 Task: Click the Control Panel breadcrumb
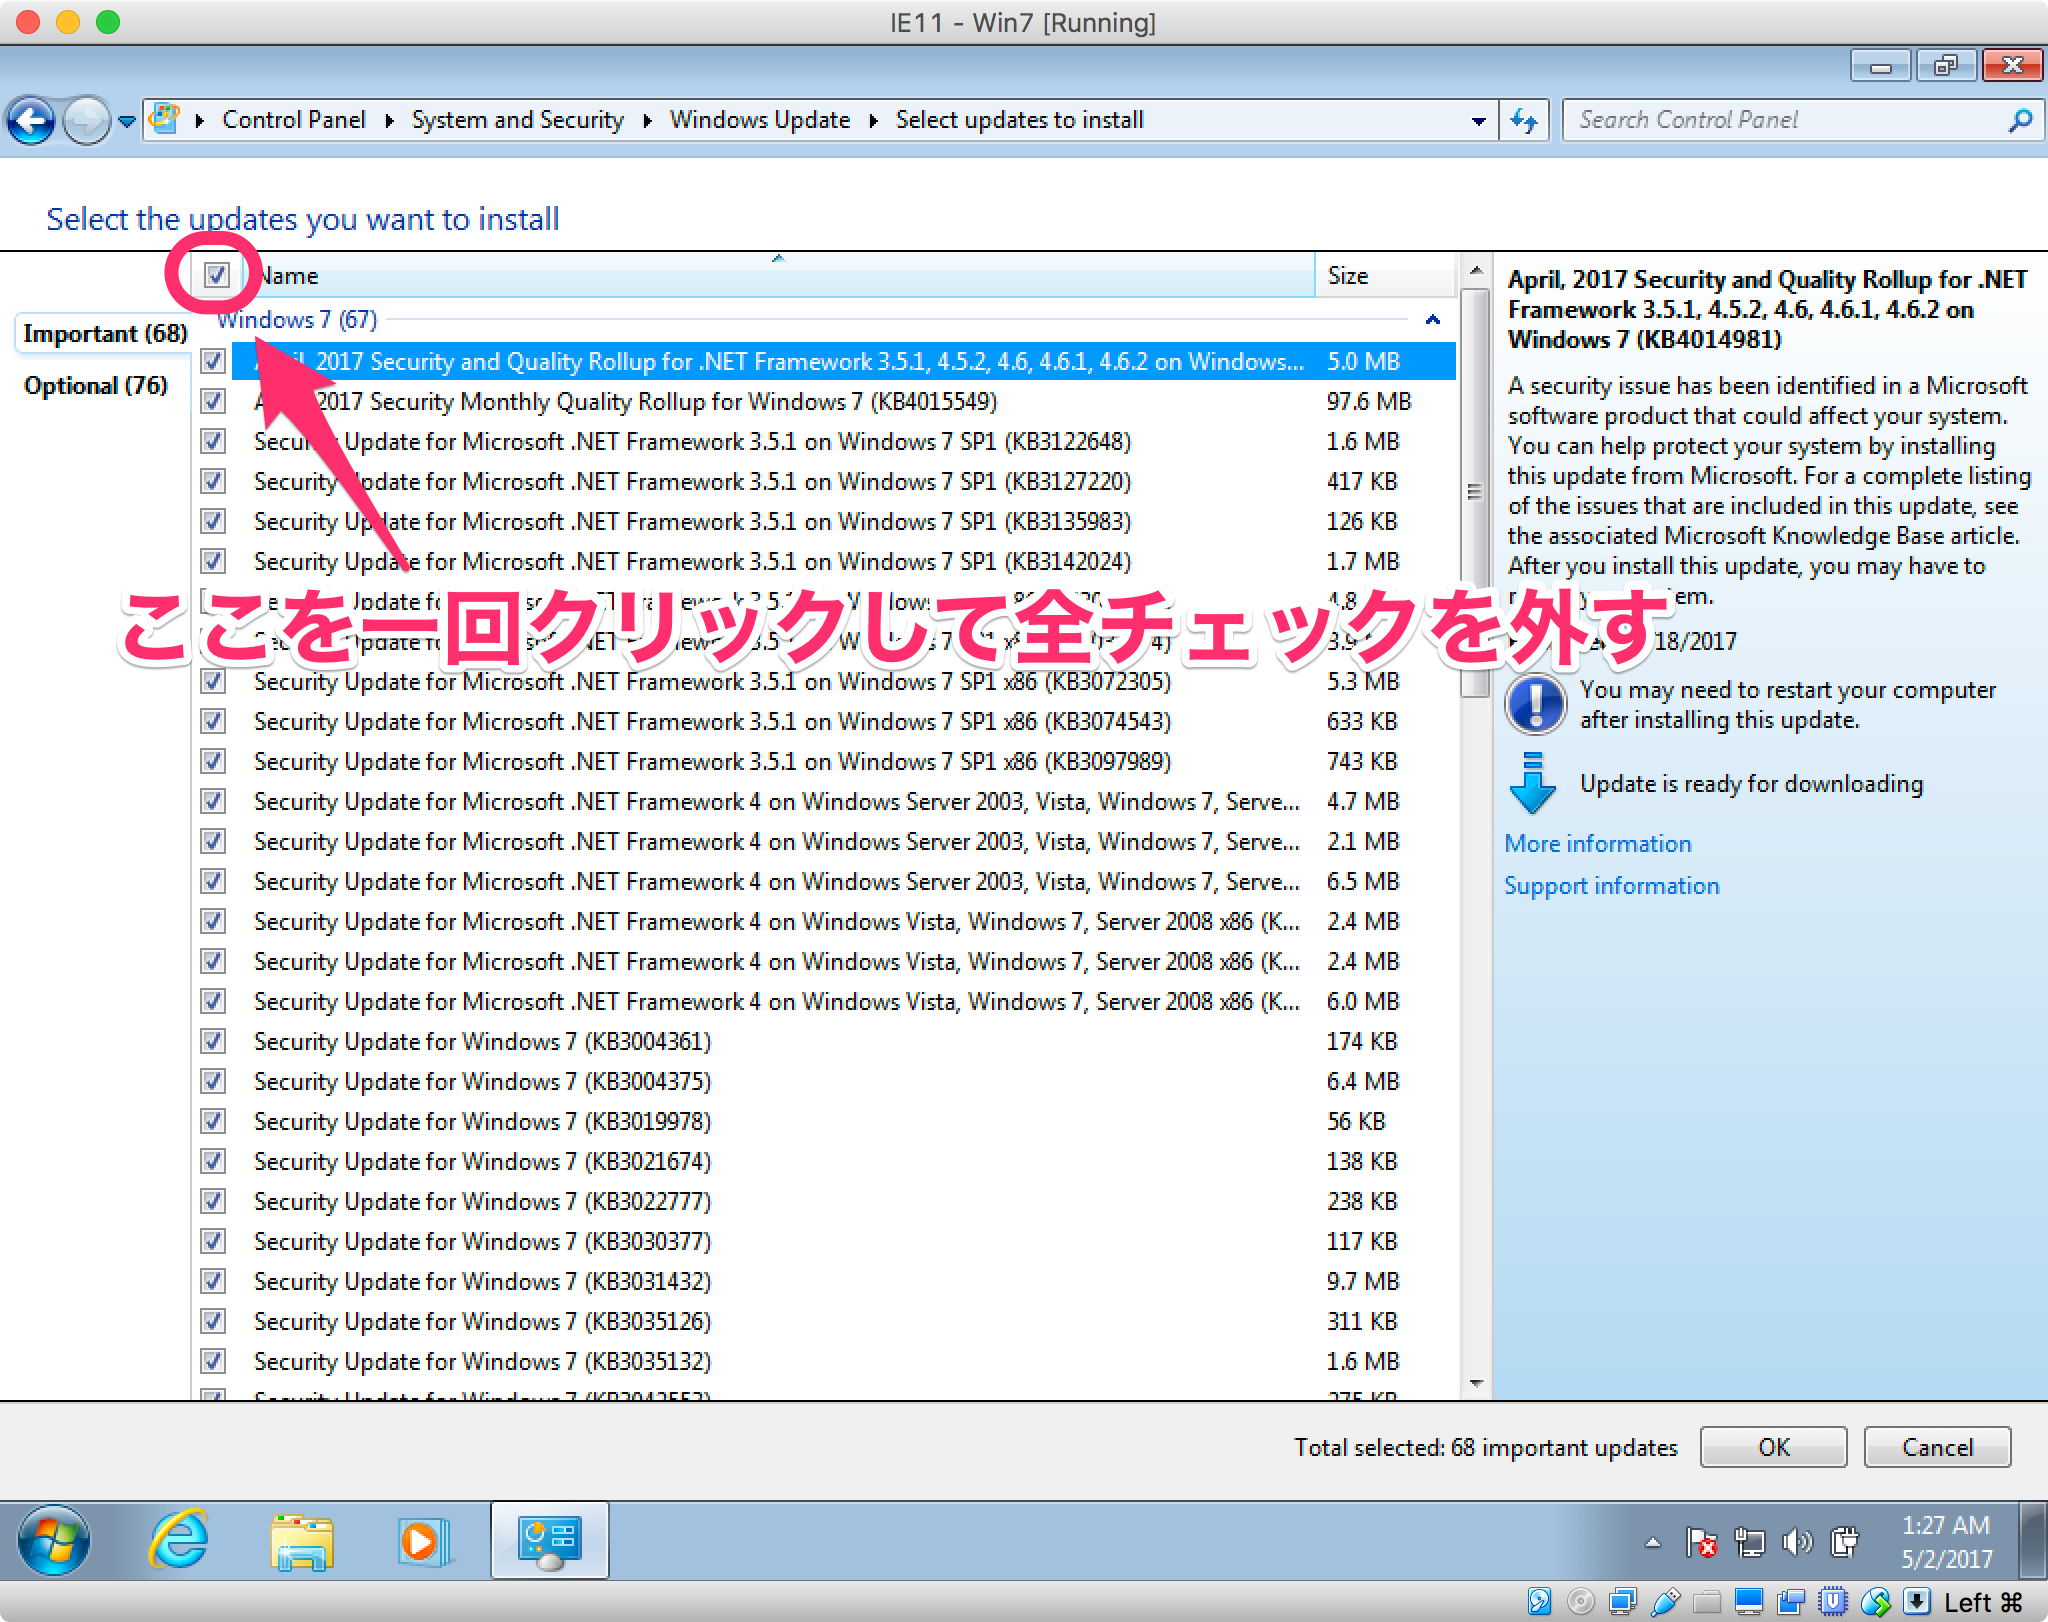294,120
